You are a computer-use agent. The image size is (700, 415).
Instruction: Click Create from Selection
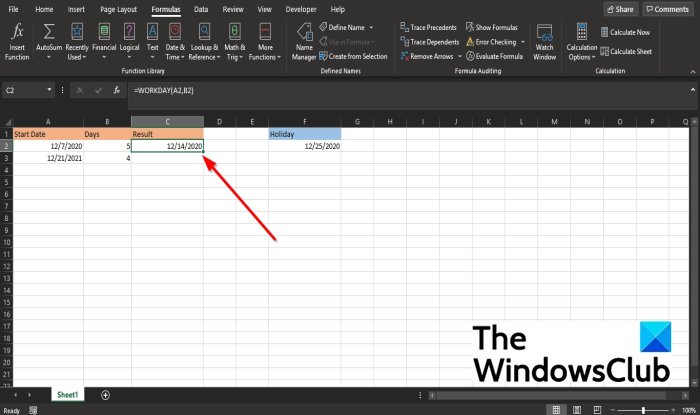click(x=353, y=56)
